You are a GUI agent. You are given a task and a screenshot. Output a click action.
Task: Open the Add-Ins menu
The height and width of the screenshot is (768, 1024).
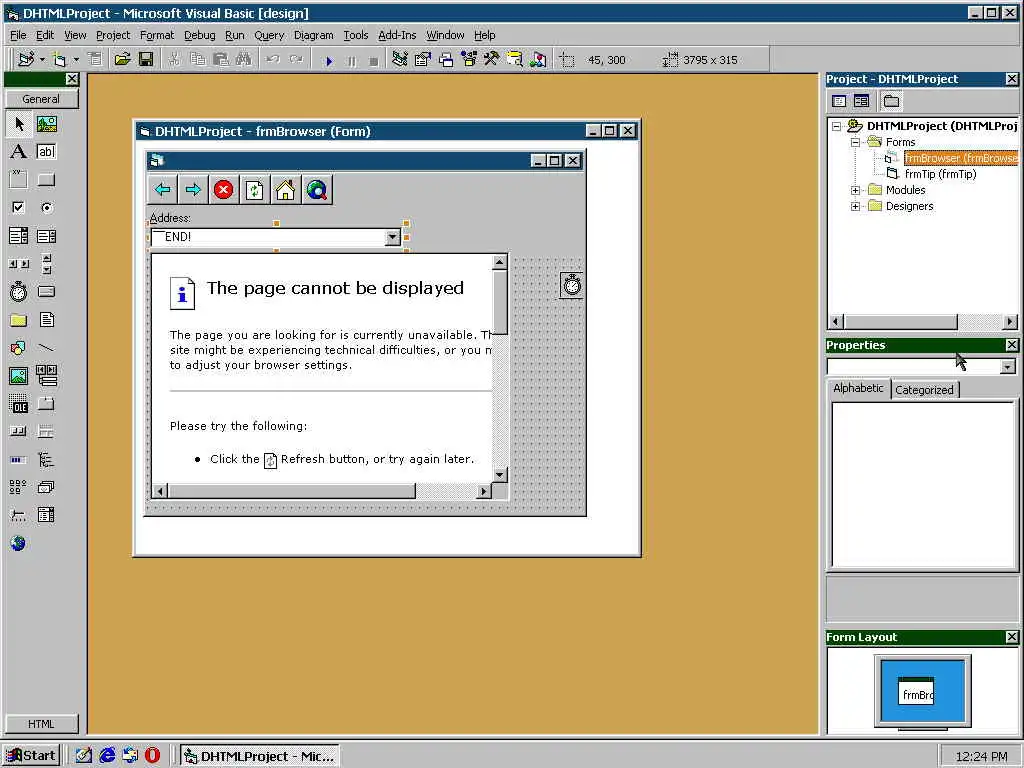click(x=397, y=35)
